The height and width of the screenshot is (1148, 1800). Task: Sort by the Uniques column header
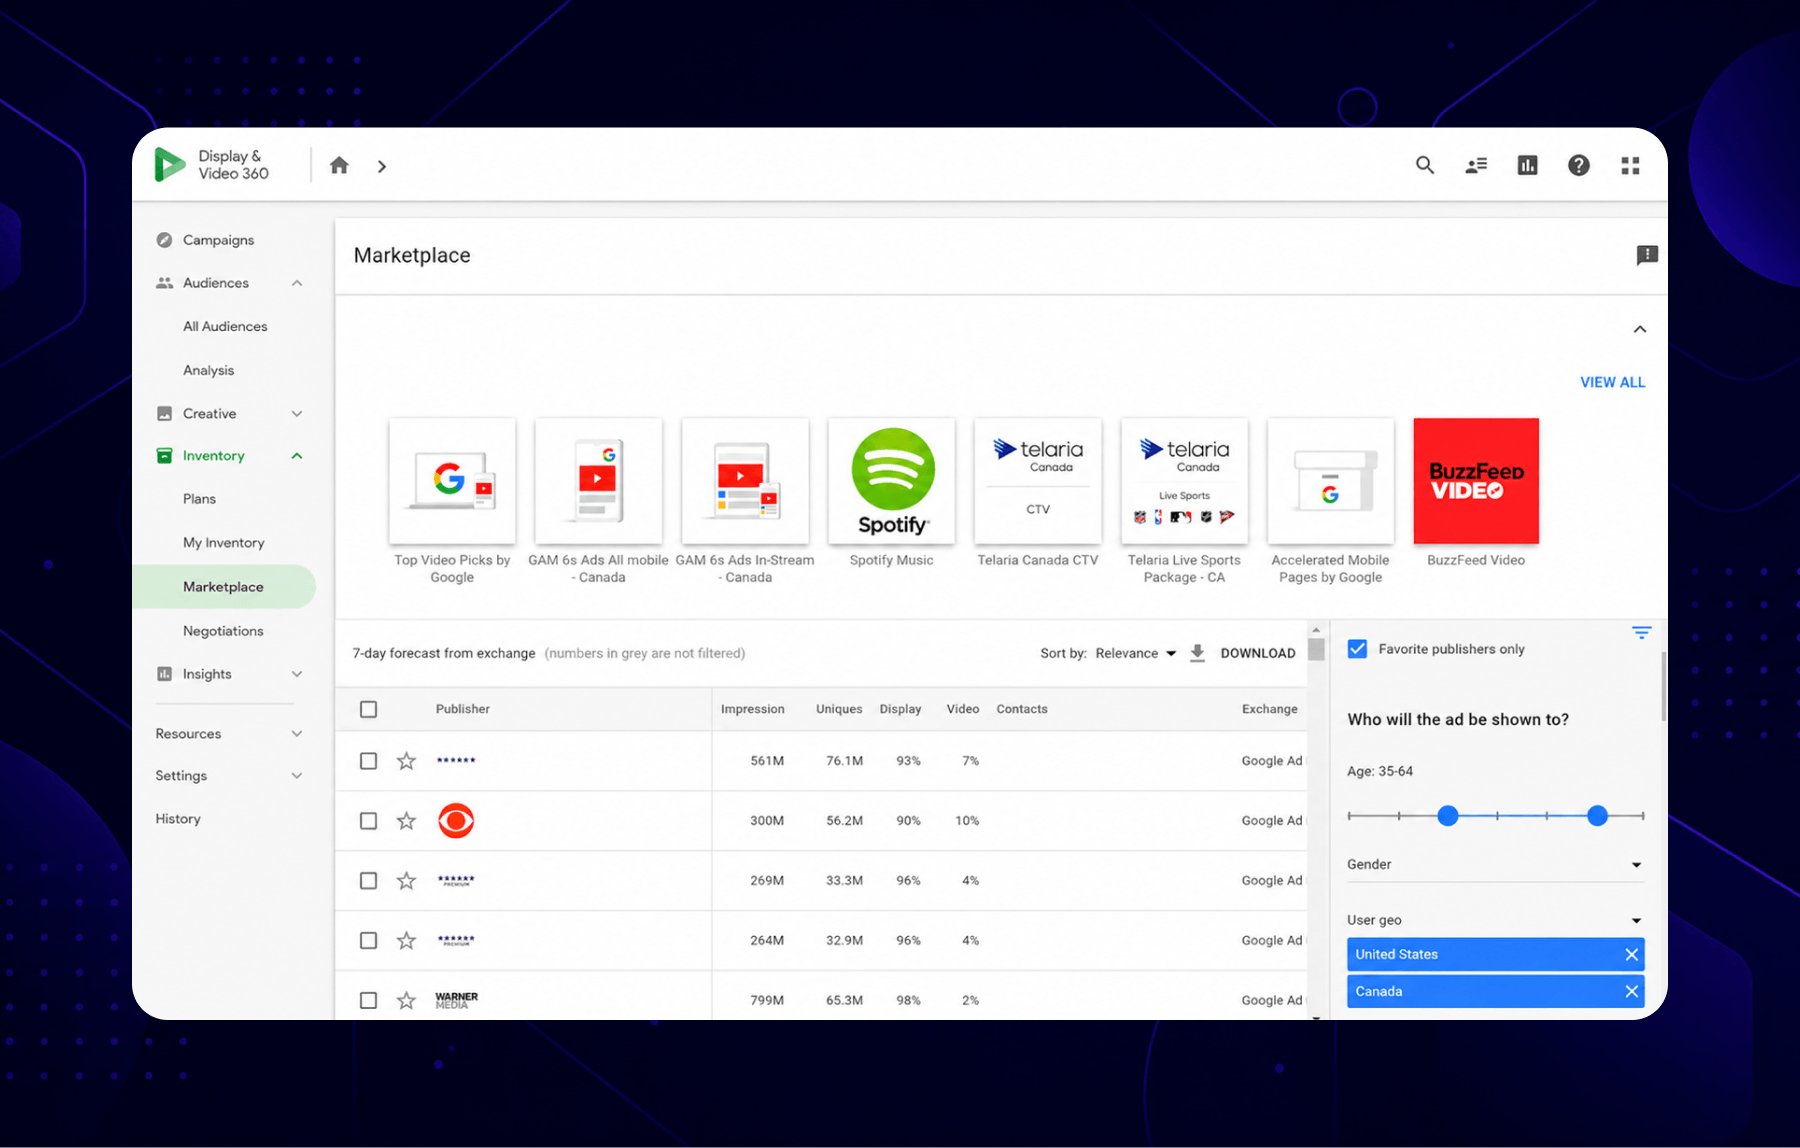(839, 709)
